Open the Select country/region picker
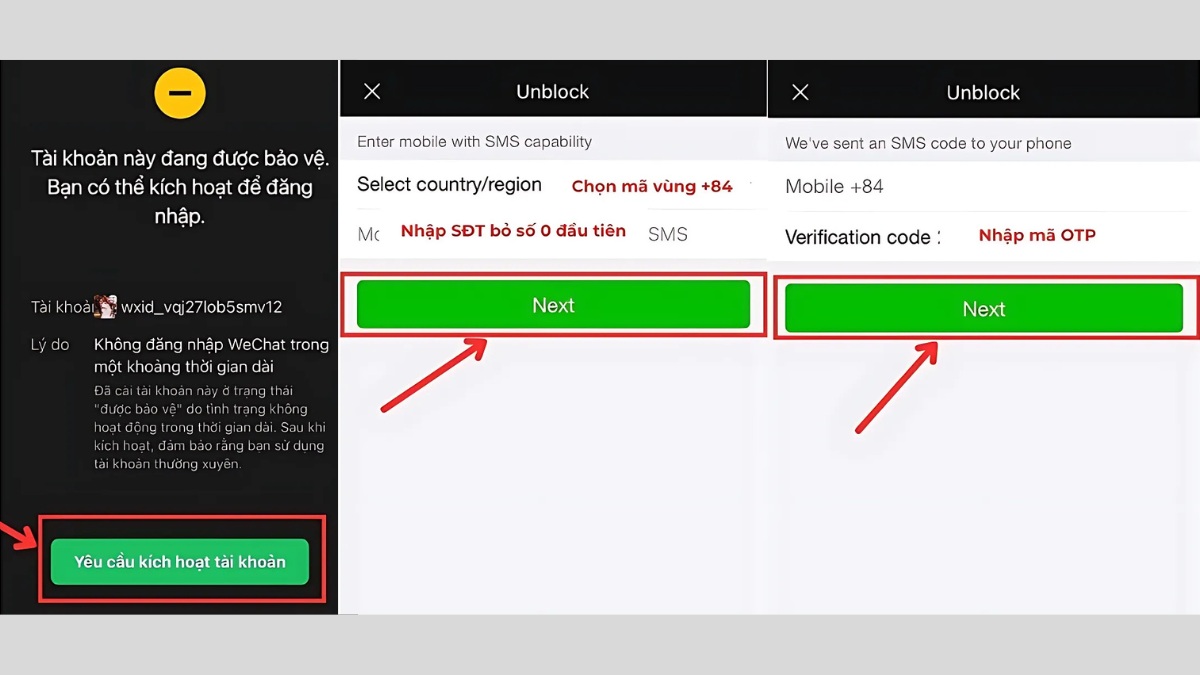 pos(553,185)
